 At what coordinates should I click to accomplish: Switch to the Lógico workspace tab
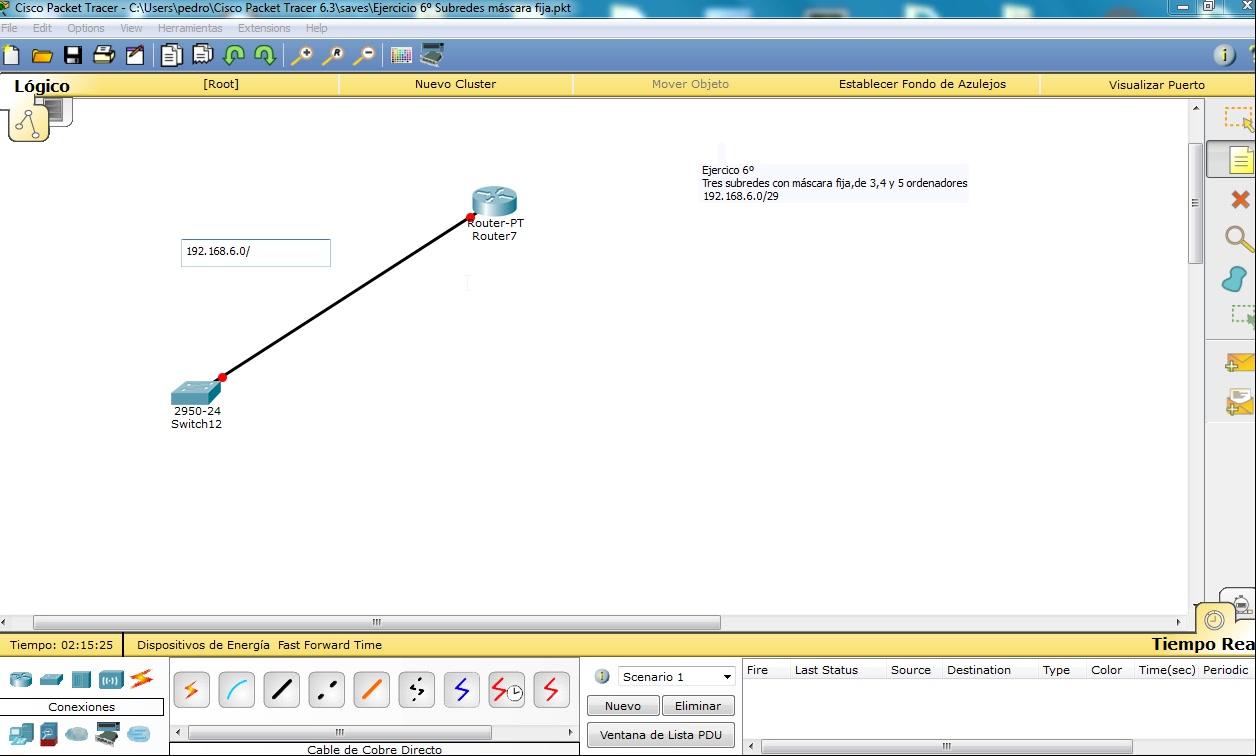pyautogui.click(x=42, y=86)
